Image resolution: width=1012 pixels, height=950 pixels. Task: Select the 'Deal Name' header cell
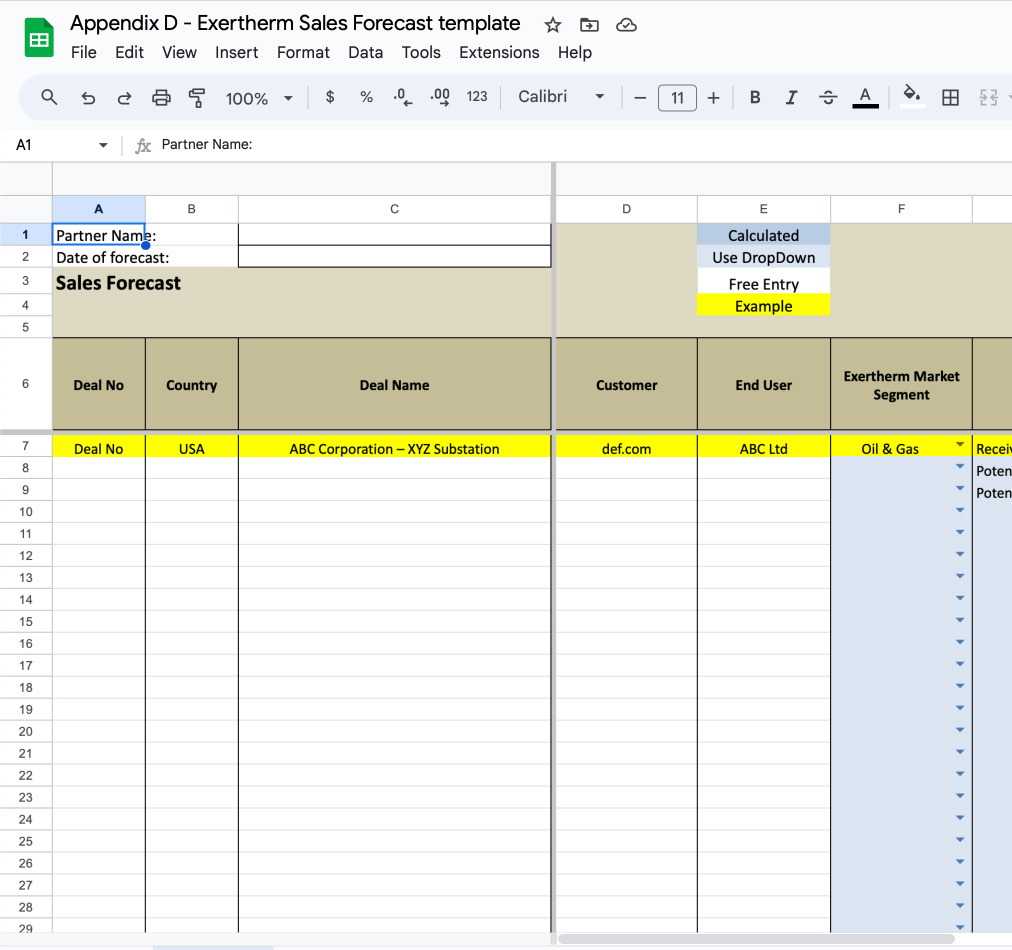[394, 384]
